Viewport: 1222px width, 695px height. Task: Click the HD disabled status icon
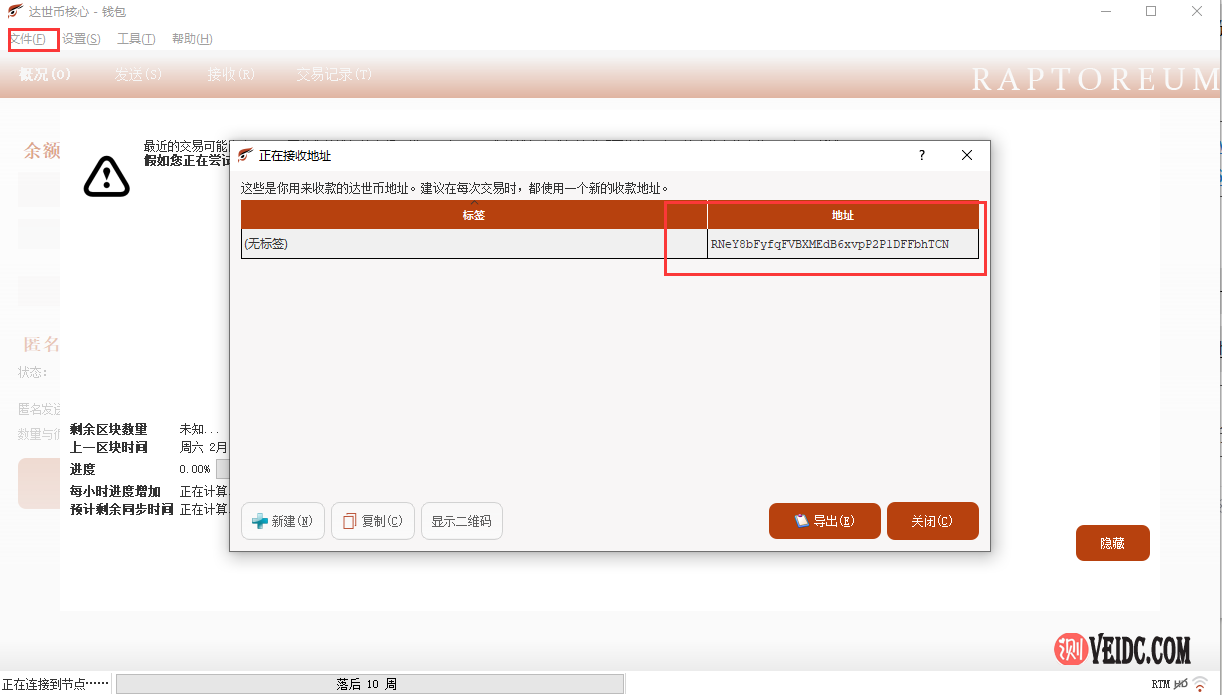(x=1181, y=684)
